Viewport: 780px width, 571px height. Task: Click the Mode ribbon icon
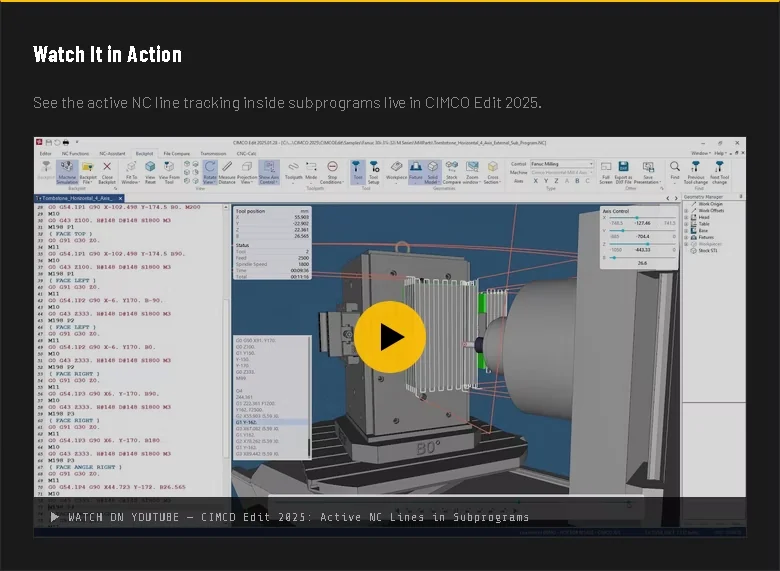pyautogui.click(x=311, y=171)
